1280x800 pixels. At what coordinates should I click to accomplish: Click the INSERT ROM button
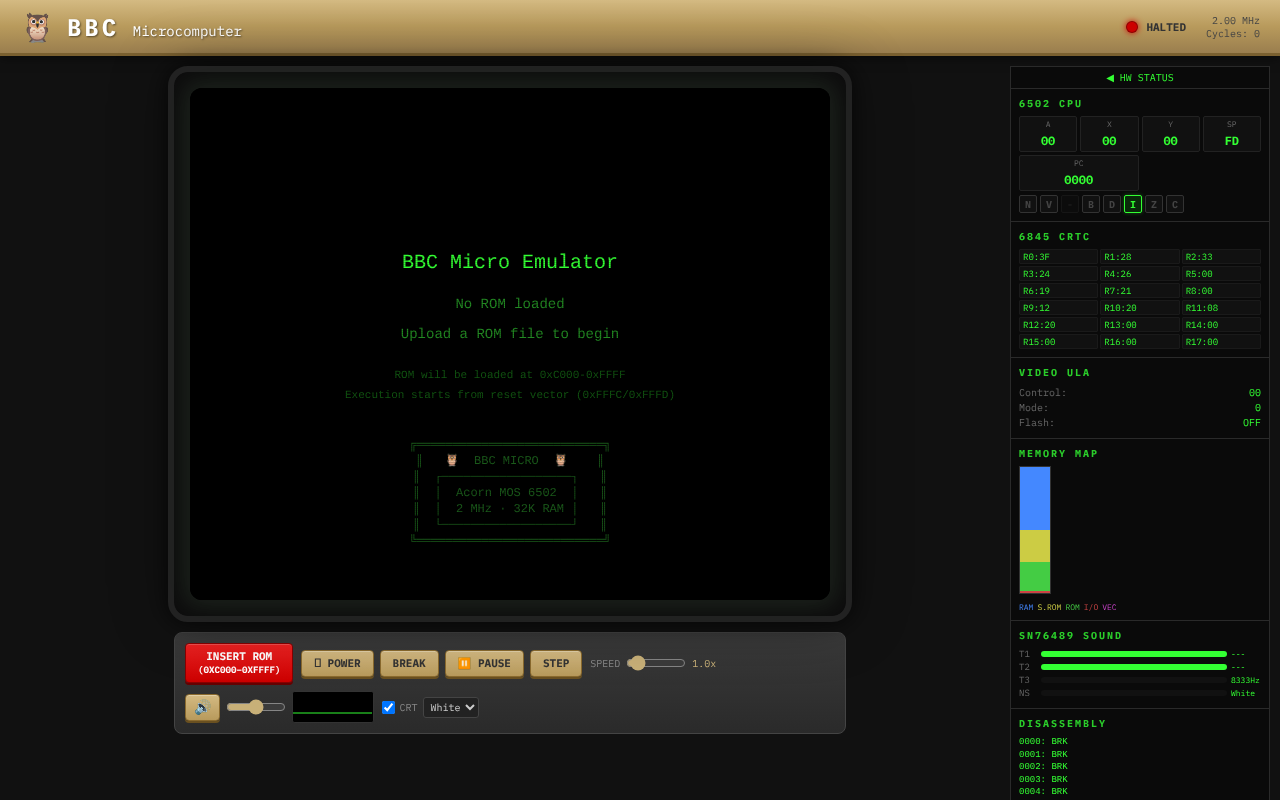(x=238, y=663)
